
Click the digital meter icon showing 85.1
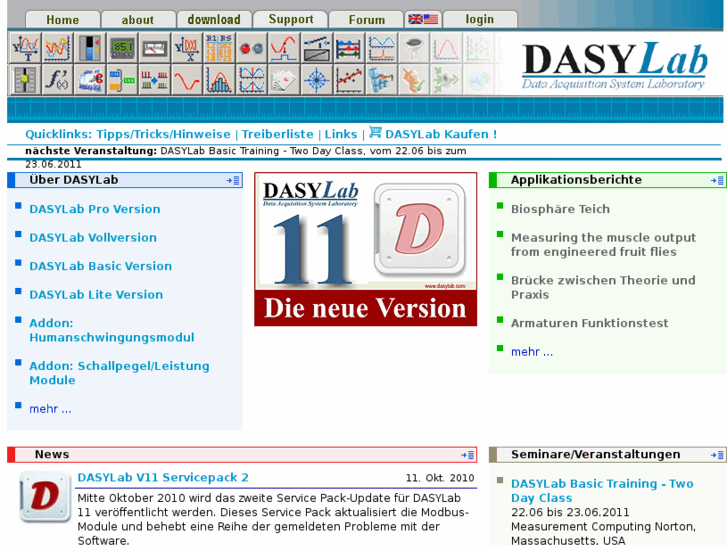tap(122, 48)
